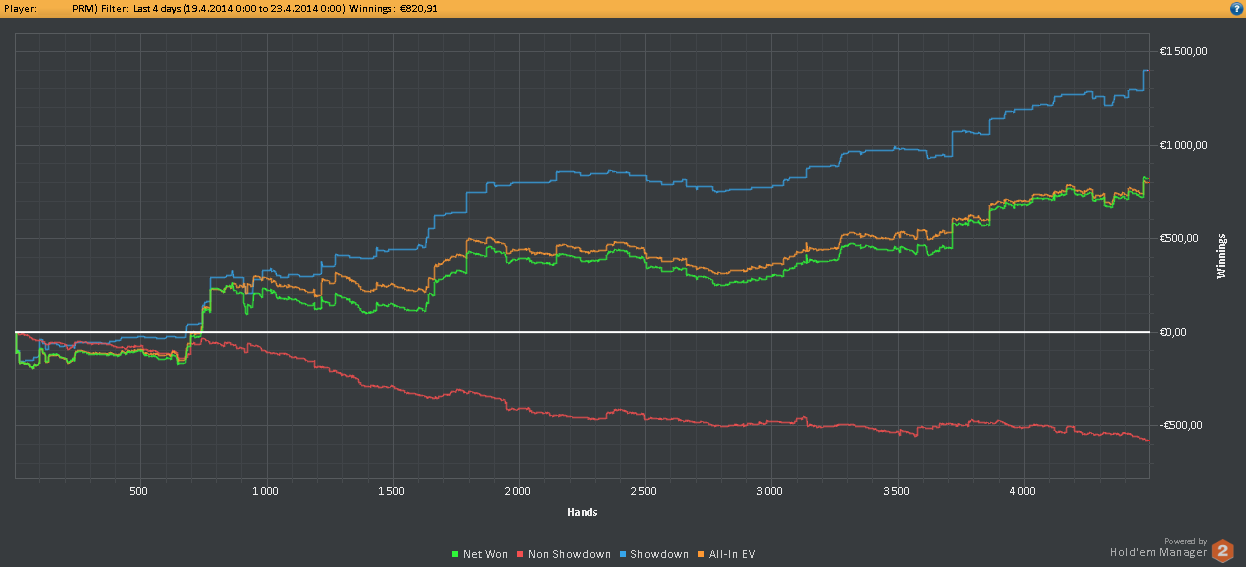
Task: Click the 4 000 hands x-axis tick label
Action: click(1022, 491)
